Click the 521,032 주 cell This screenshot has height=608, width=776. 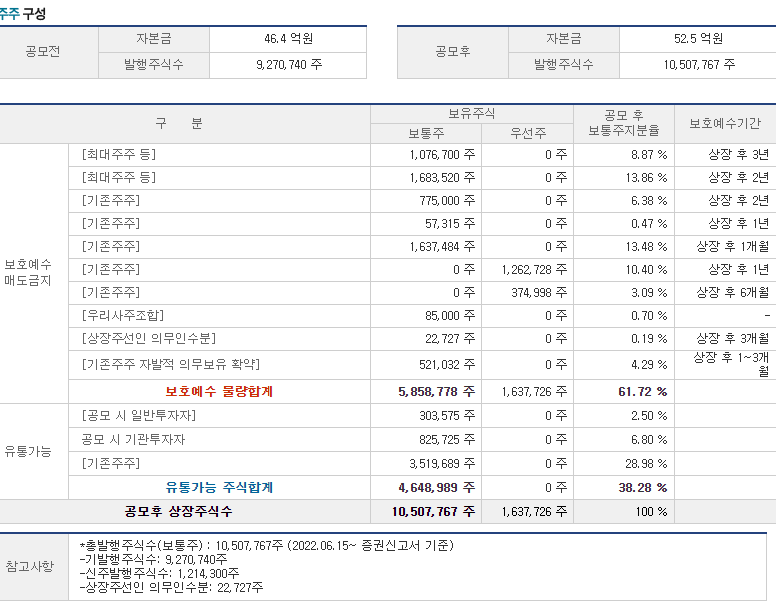(x=426, y=365)
